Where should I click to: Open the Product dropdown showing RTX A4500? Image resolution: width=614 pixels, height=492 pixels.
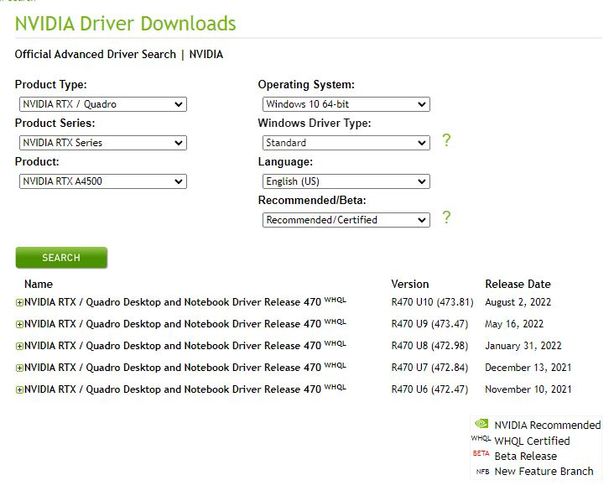pos(103,181)
